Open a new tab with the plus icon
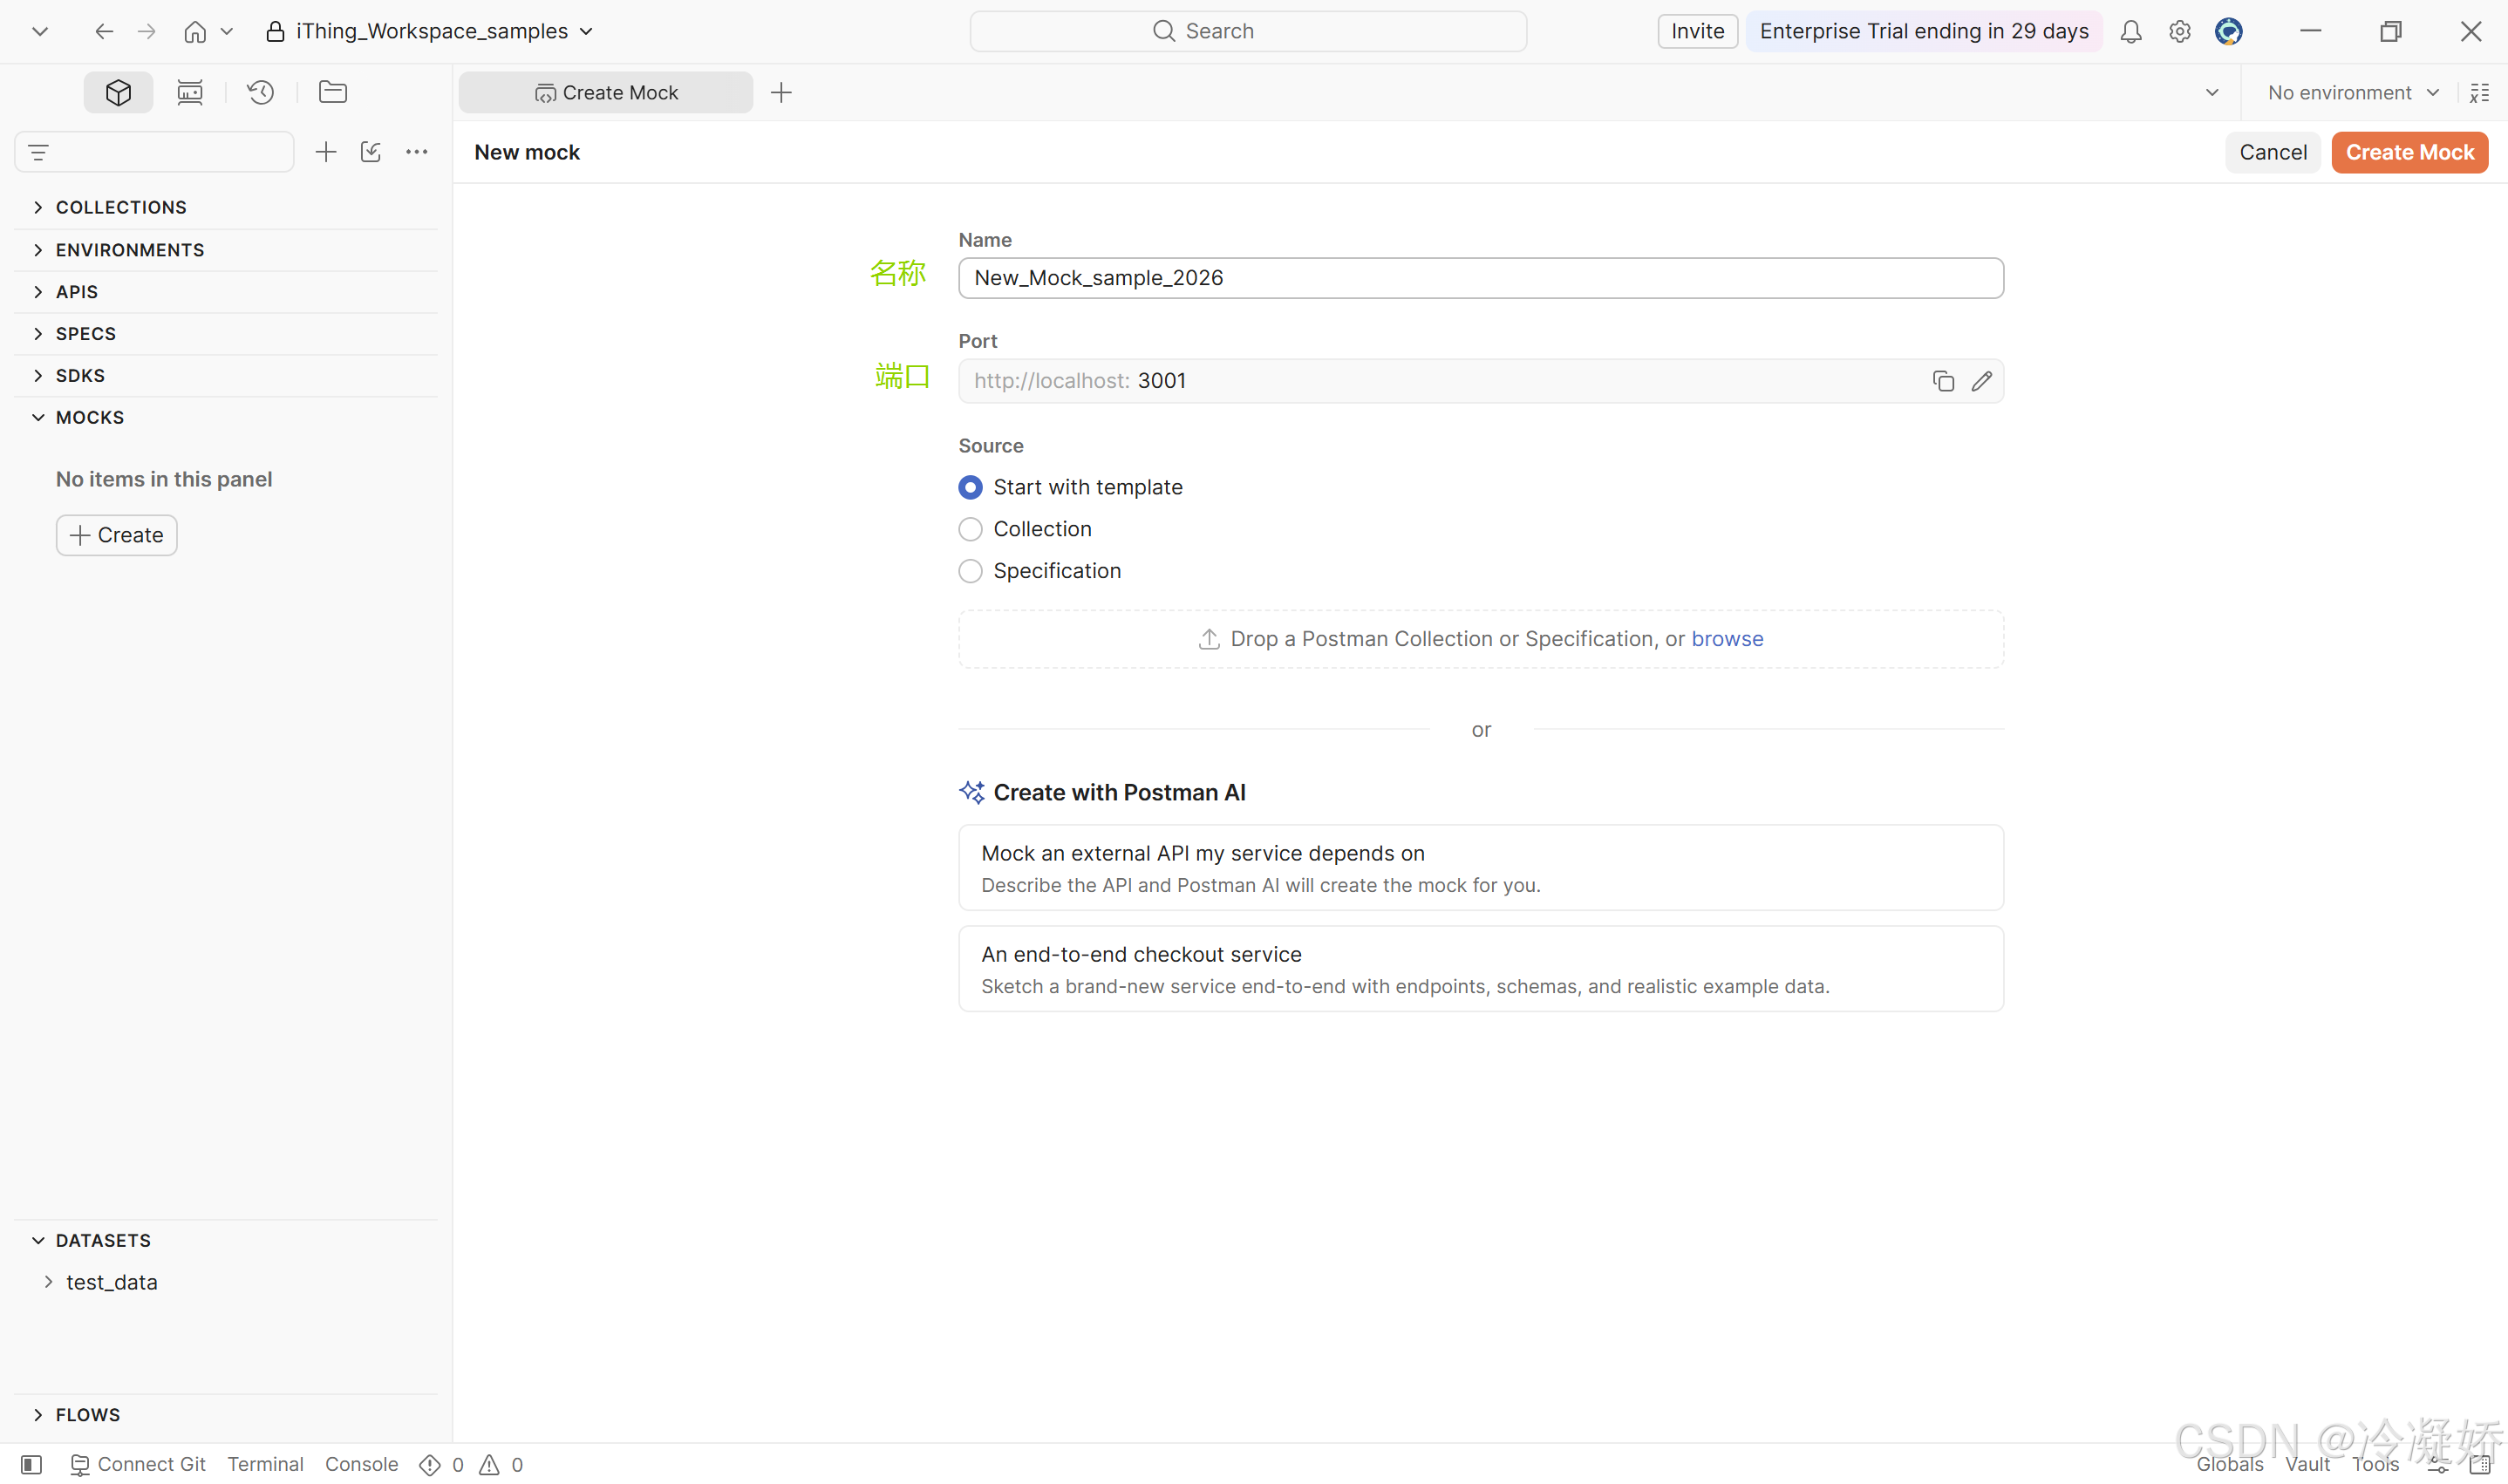Viewport: 2508px width, 1484px height. (782, 92)
